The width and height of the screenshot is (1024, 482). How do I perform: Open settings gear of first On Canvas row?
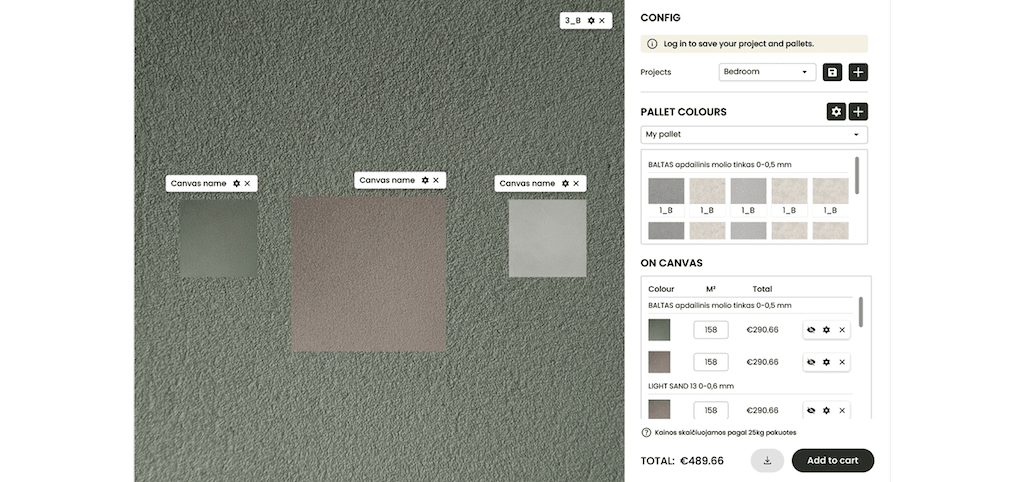pos(826,330)
